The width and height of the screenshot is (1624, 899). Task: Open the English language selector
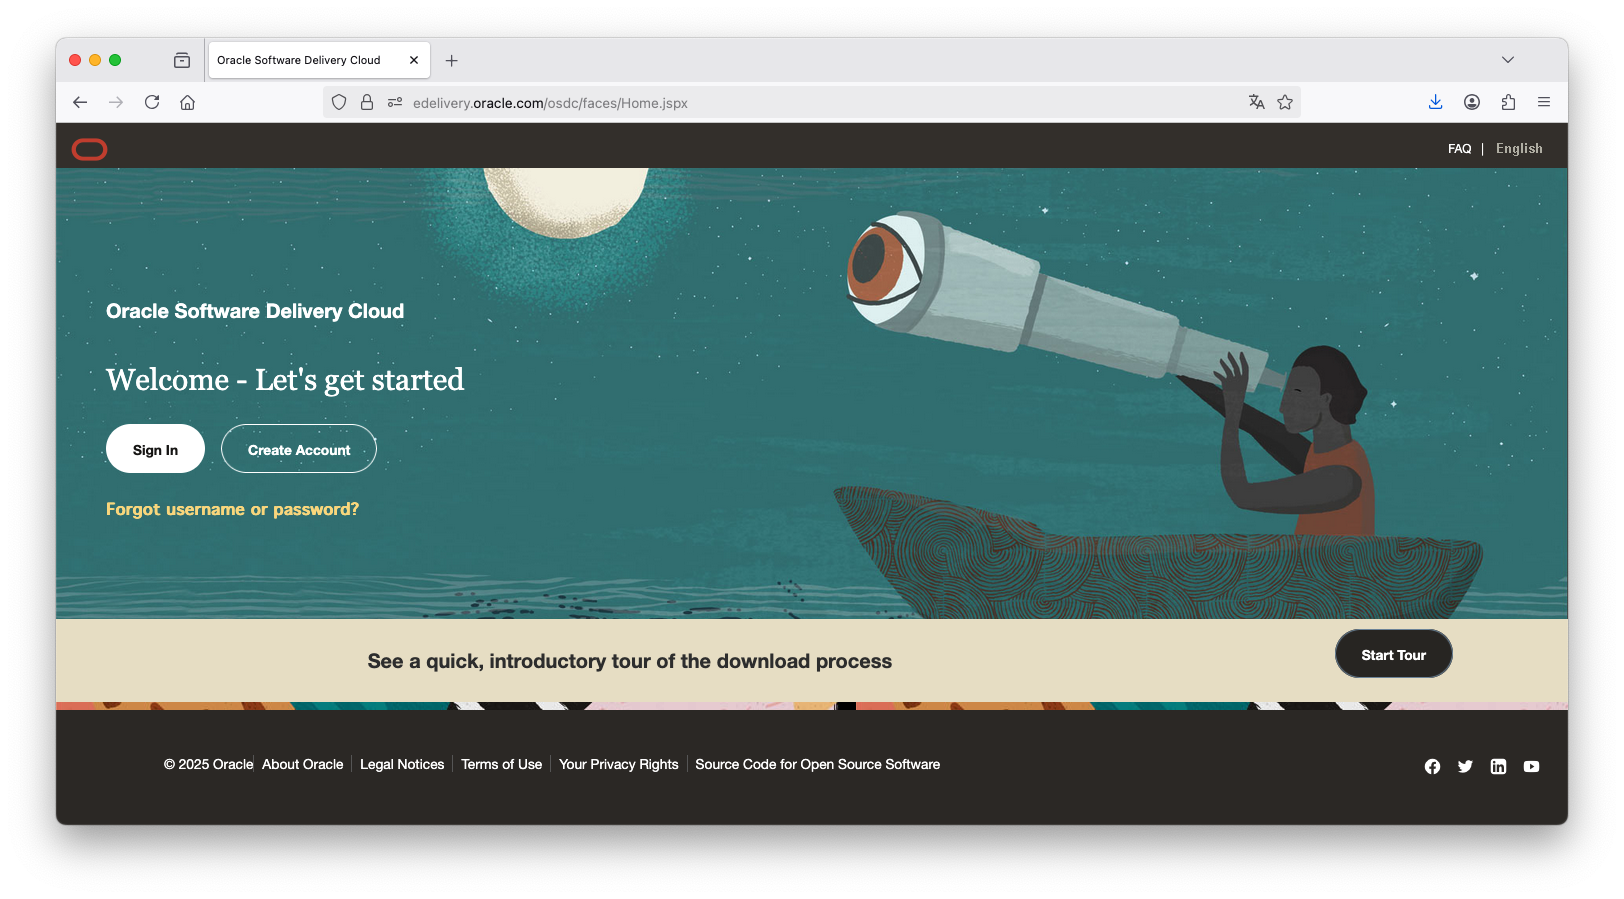pyautogui.click(x=1519, y=148)
